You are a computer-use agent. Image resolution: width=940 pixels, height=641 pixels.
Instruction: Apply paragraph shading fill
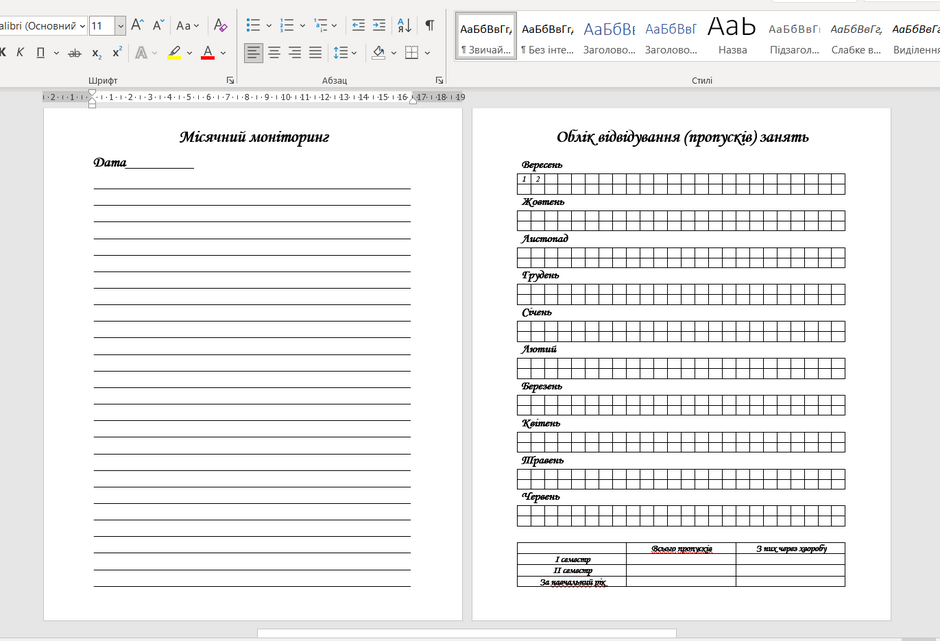[x=378, y=53]
